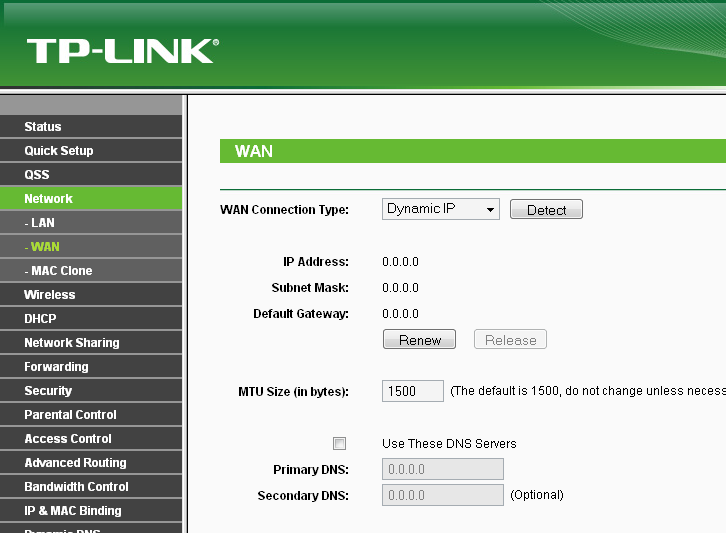726x533 pixels.
Task: Go to Network Sharing
Action: pos(91,343)
